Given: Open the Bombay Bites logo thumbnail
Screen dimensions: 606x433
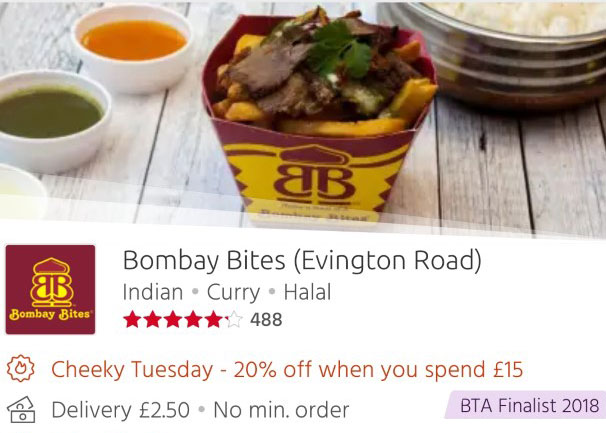Looking at the screenshot, I should coord(50,289).
